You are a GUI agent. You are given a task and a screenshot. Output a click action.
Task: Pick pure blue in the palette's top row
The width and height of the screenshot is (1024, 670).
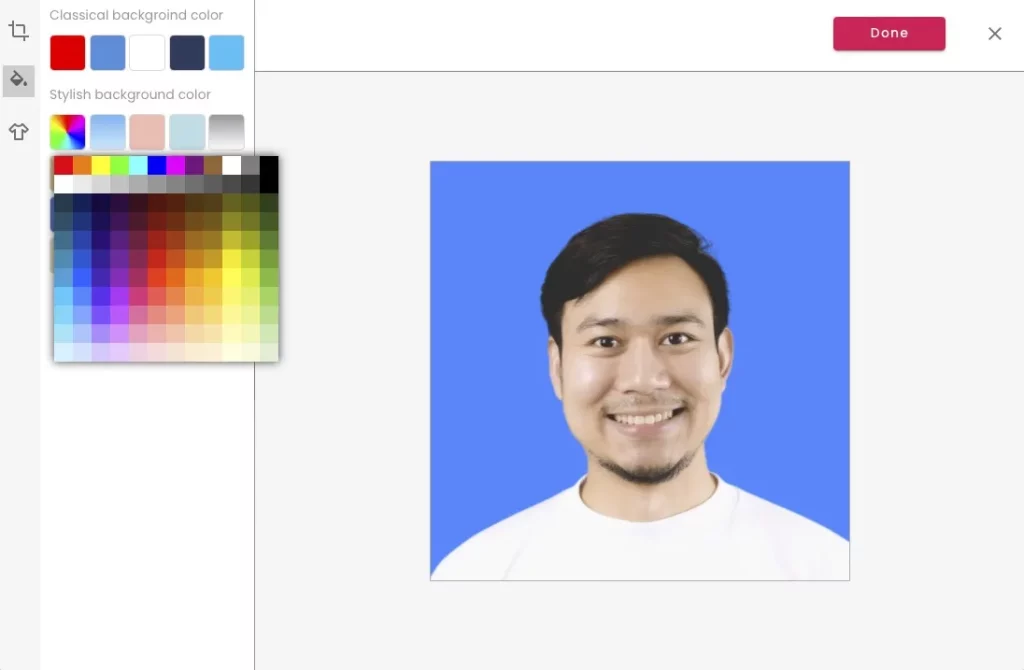click(157, 165)
